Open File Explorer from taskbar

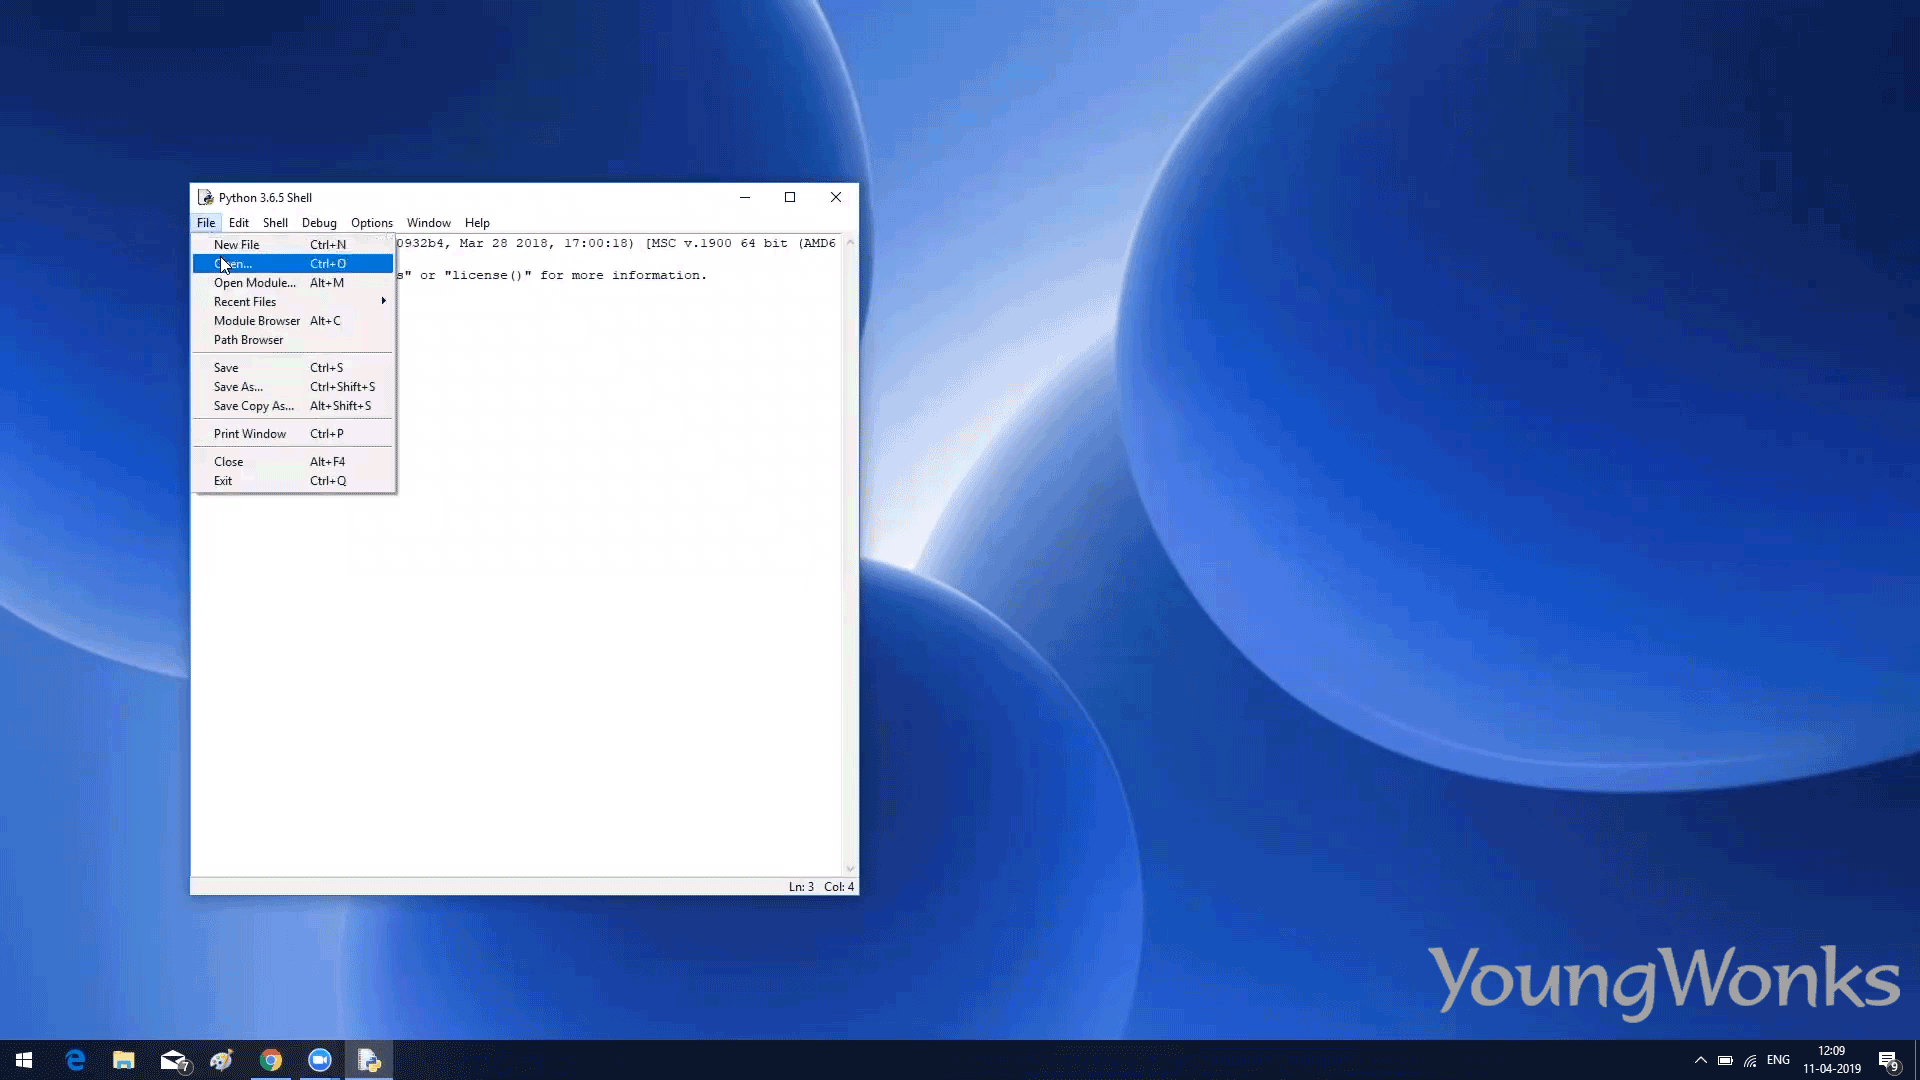pyautogui.click(x=124, y=1060)
